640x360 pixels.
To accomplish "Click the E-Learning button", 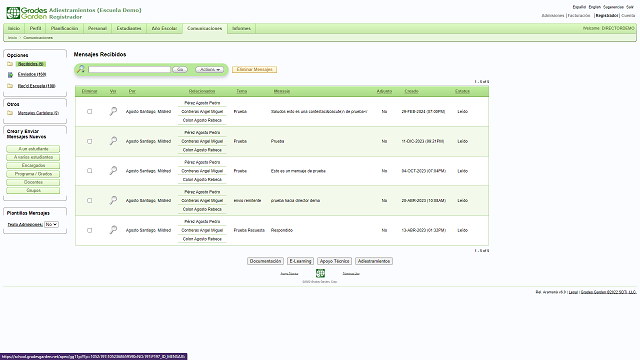I will 300,261.
